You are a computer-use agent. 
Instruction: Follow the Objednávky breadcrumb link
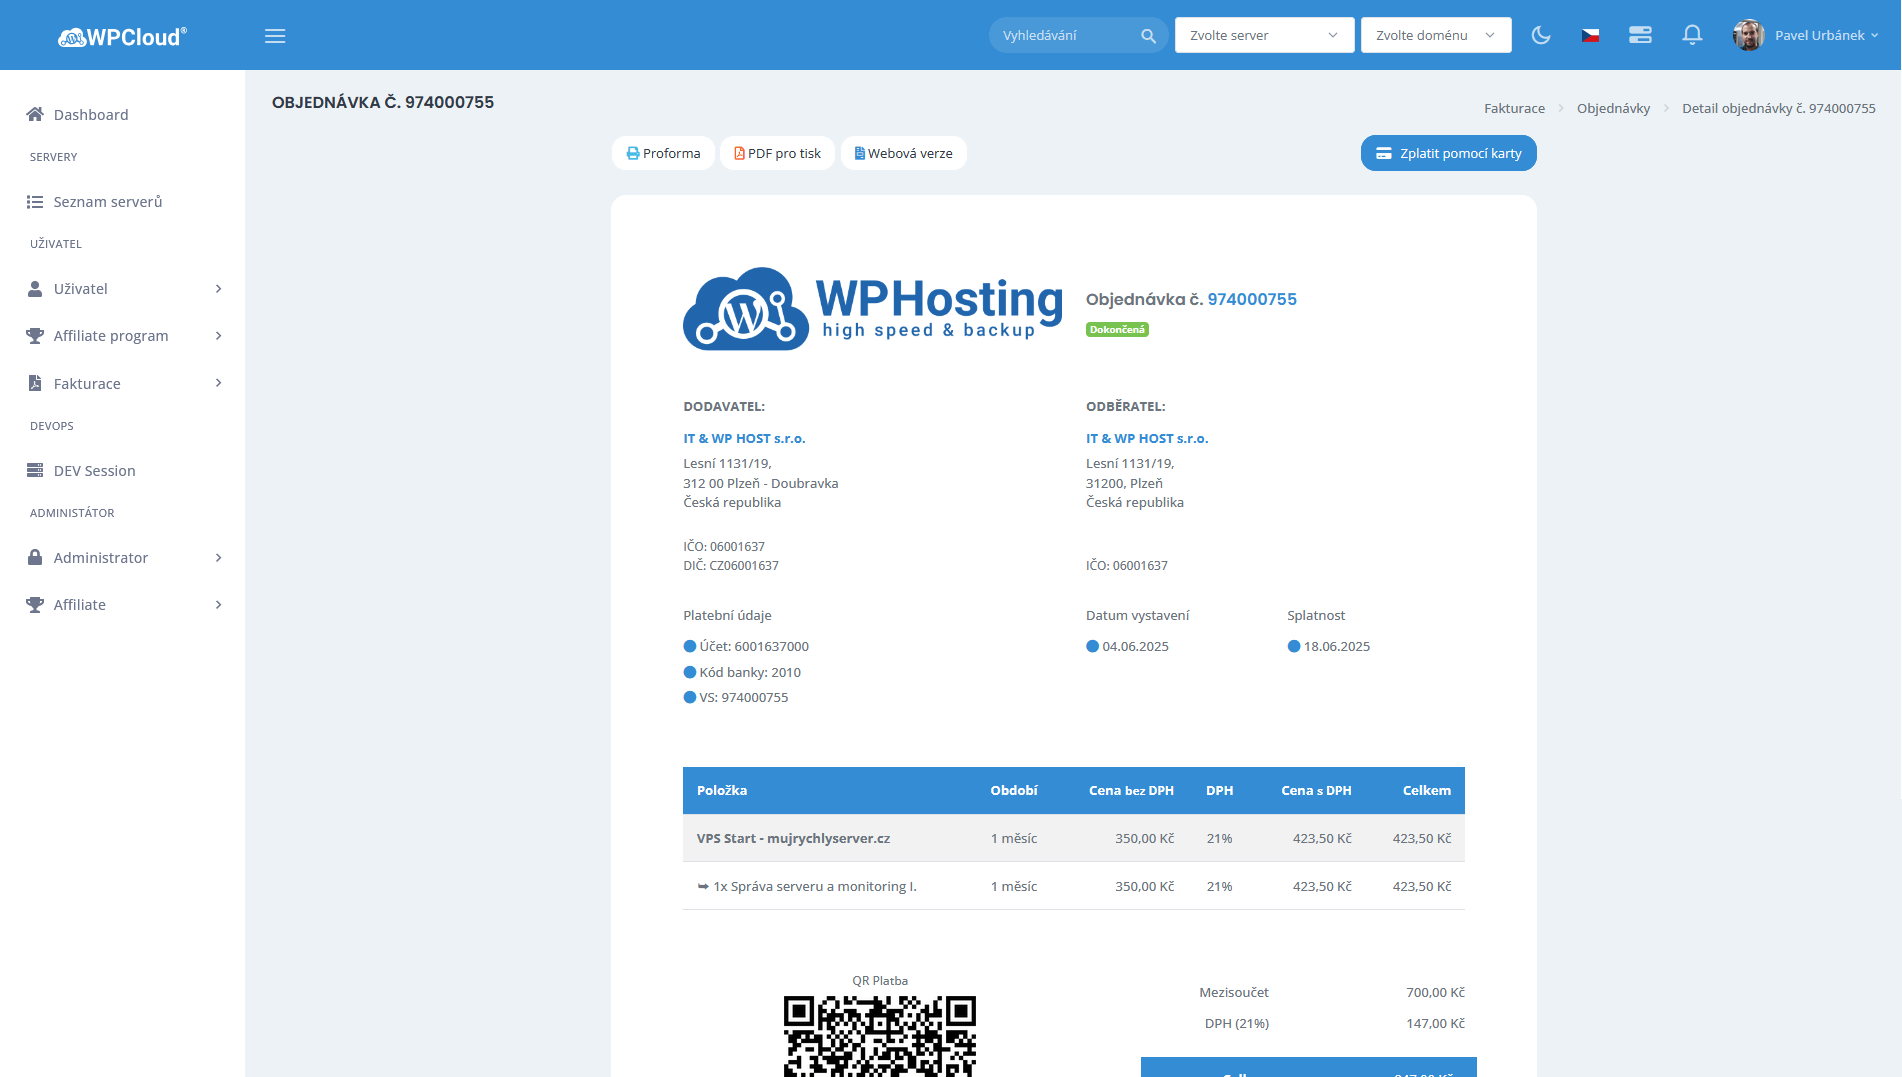click(1613, 108)
